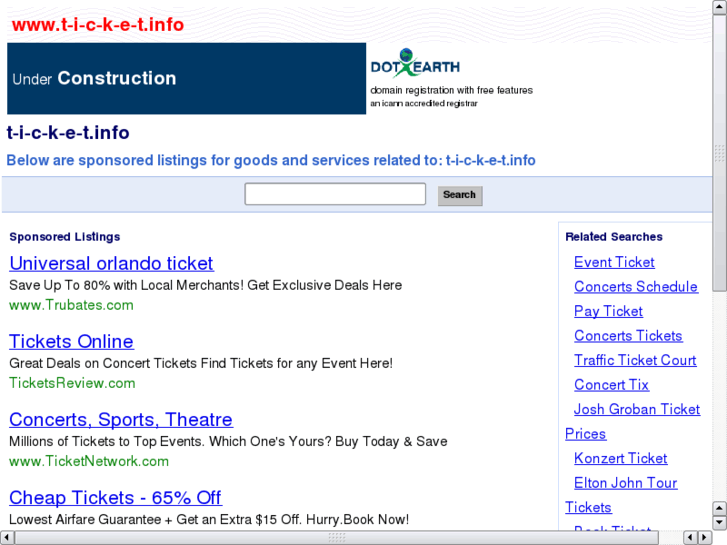Click the horizontal scrollbar left arrow
Screen dimensions: 727x545
point(7,538)
